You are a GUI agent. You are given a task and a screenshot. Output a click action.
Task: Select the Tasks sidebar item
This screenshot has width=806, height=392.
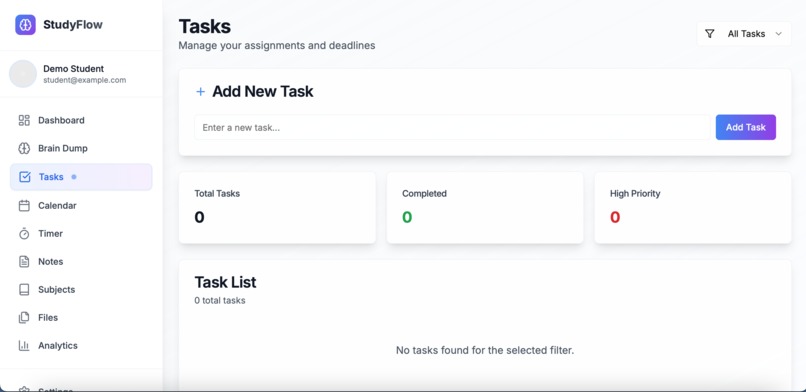point(81,177)
